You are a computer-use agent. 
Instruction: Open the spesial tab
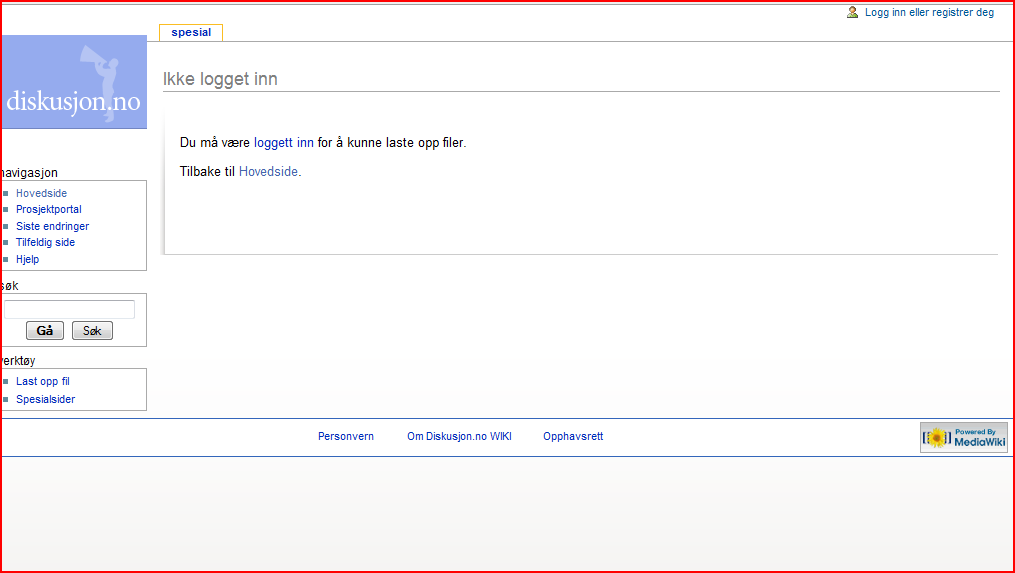click(191, 32)
